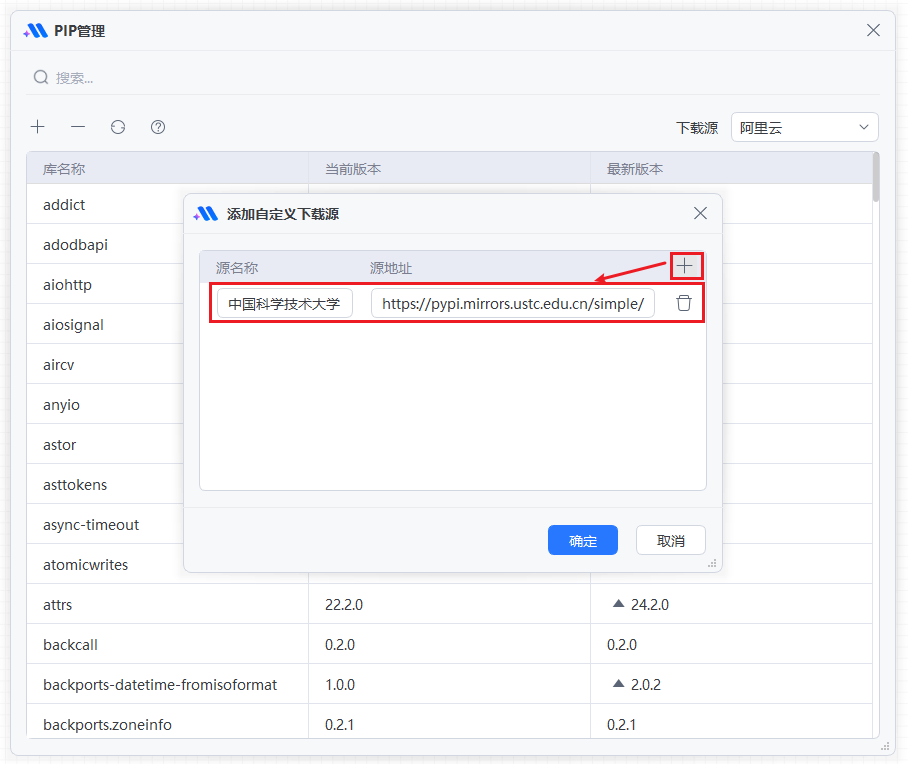Refresh the package list
The height and width of the screenshot is (764, 908).
coord(118,127)
